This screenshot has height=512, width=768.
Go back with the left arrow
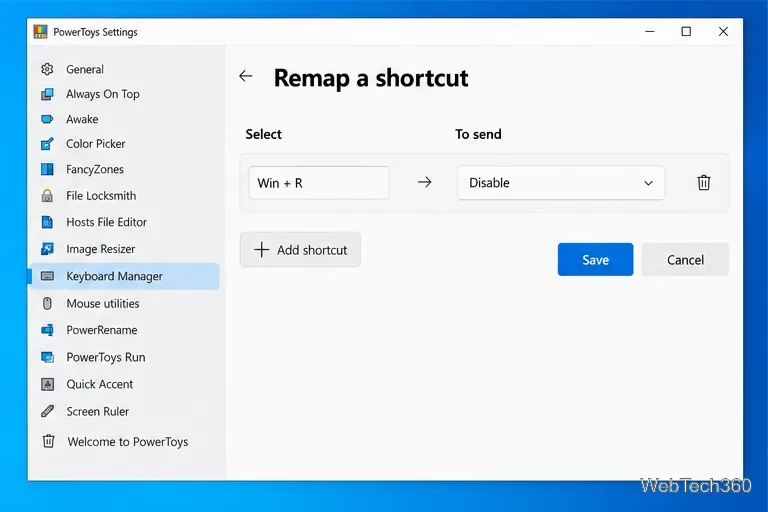pos(245,76)
